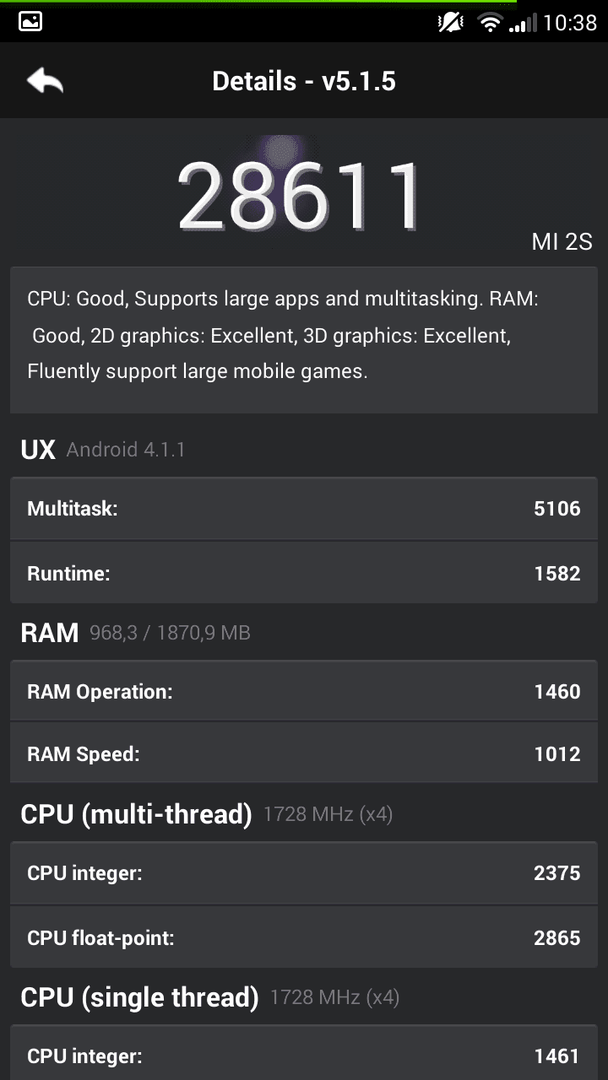The width and height of the screenshot is (608, 1080).
Task: Tap the Wi-Fi status icon
Action: (x=490, y=23)
